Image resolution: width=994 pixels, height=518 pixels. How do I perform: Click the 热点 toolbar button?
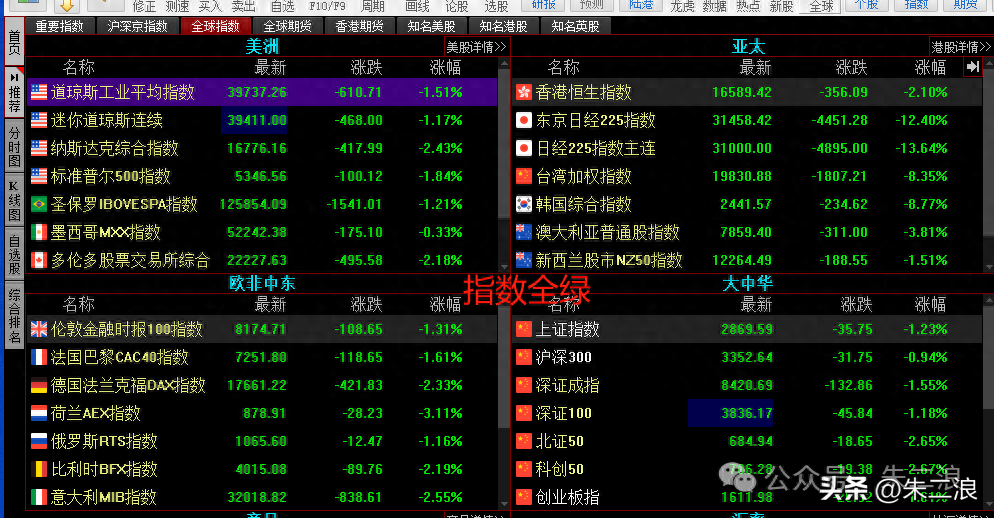click(x=748, y=6)
